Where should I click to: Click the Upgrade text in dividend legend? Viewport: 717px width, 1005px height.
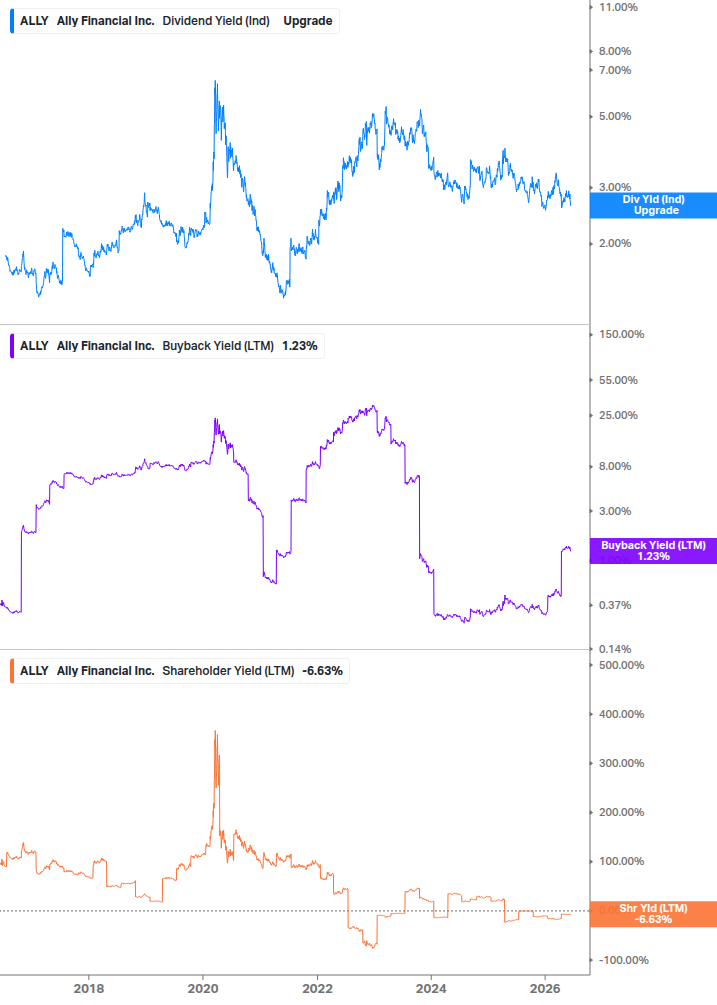click(x=308, y=21)
